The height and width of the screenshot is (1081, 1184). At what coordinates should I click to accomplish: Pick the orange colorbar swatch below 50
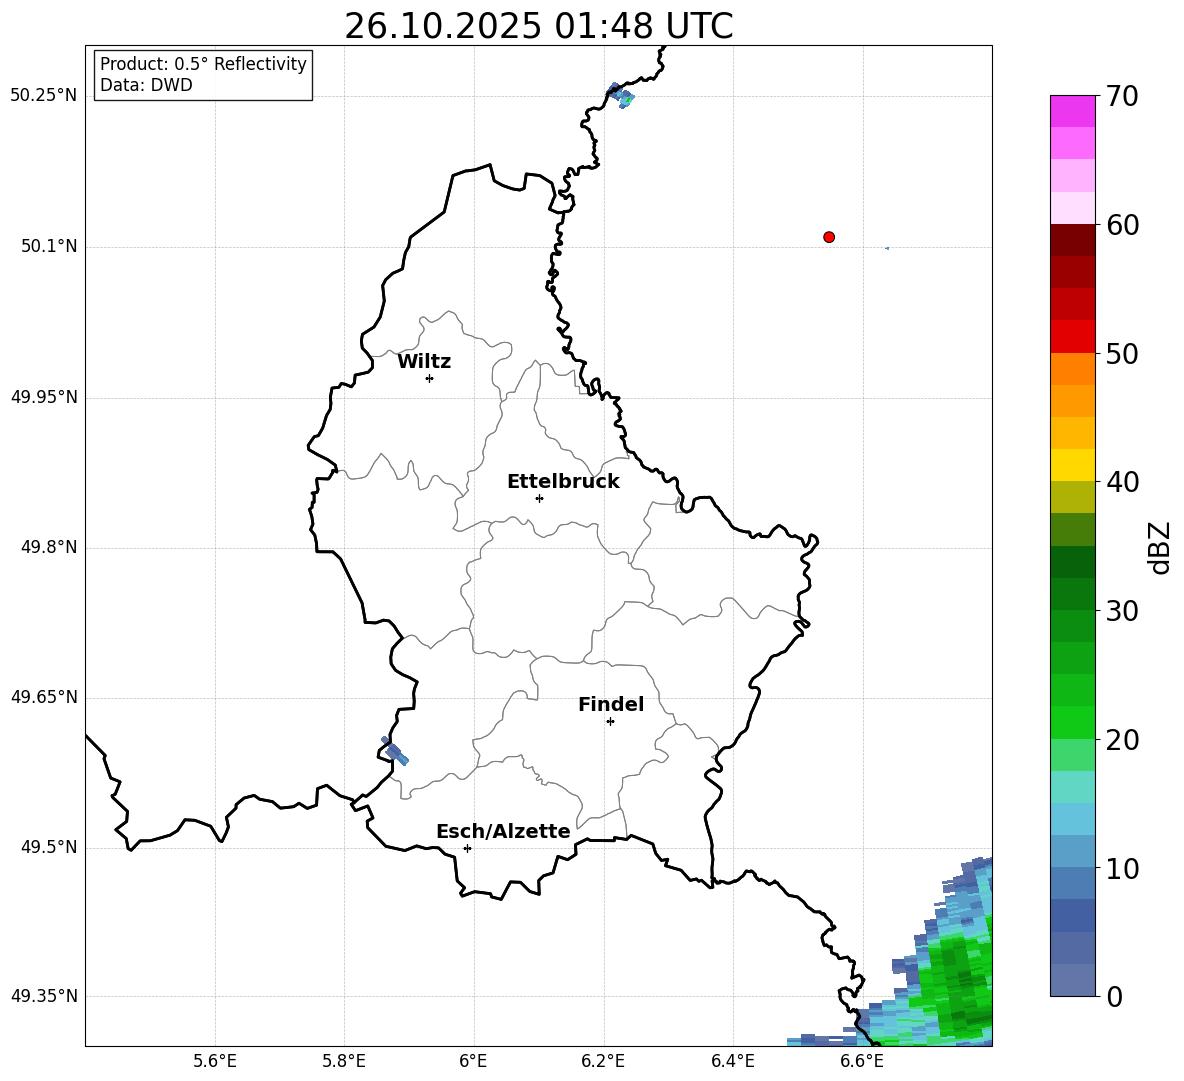(1072, 369)
